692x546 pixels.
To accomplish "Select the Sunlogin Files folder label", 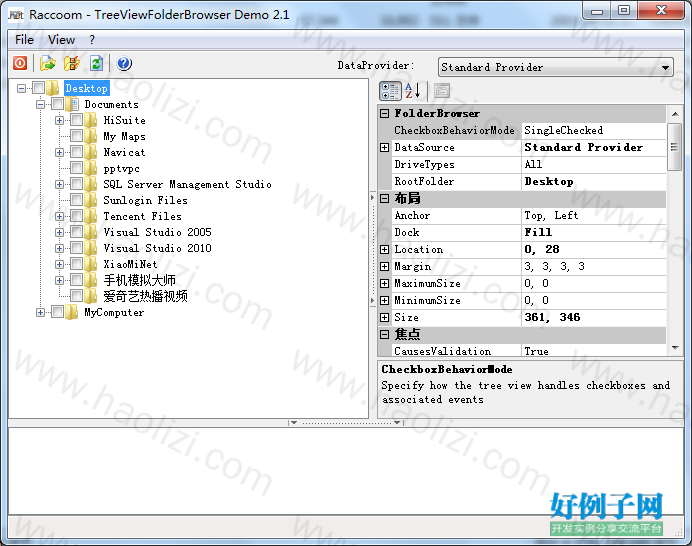I will [x=145, y=200].
